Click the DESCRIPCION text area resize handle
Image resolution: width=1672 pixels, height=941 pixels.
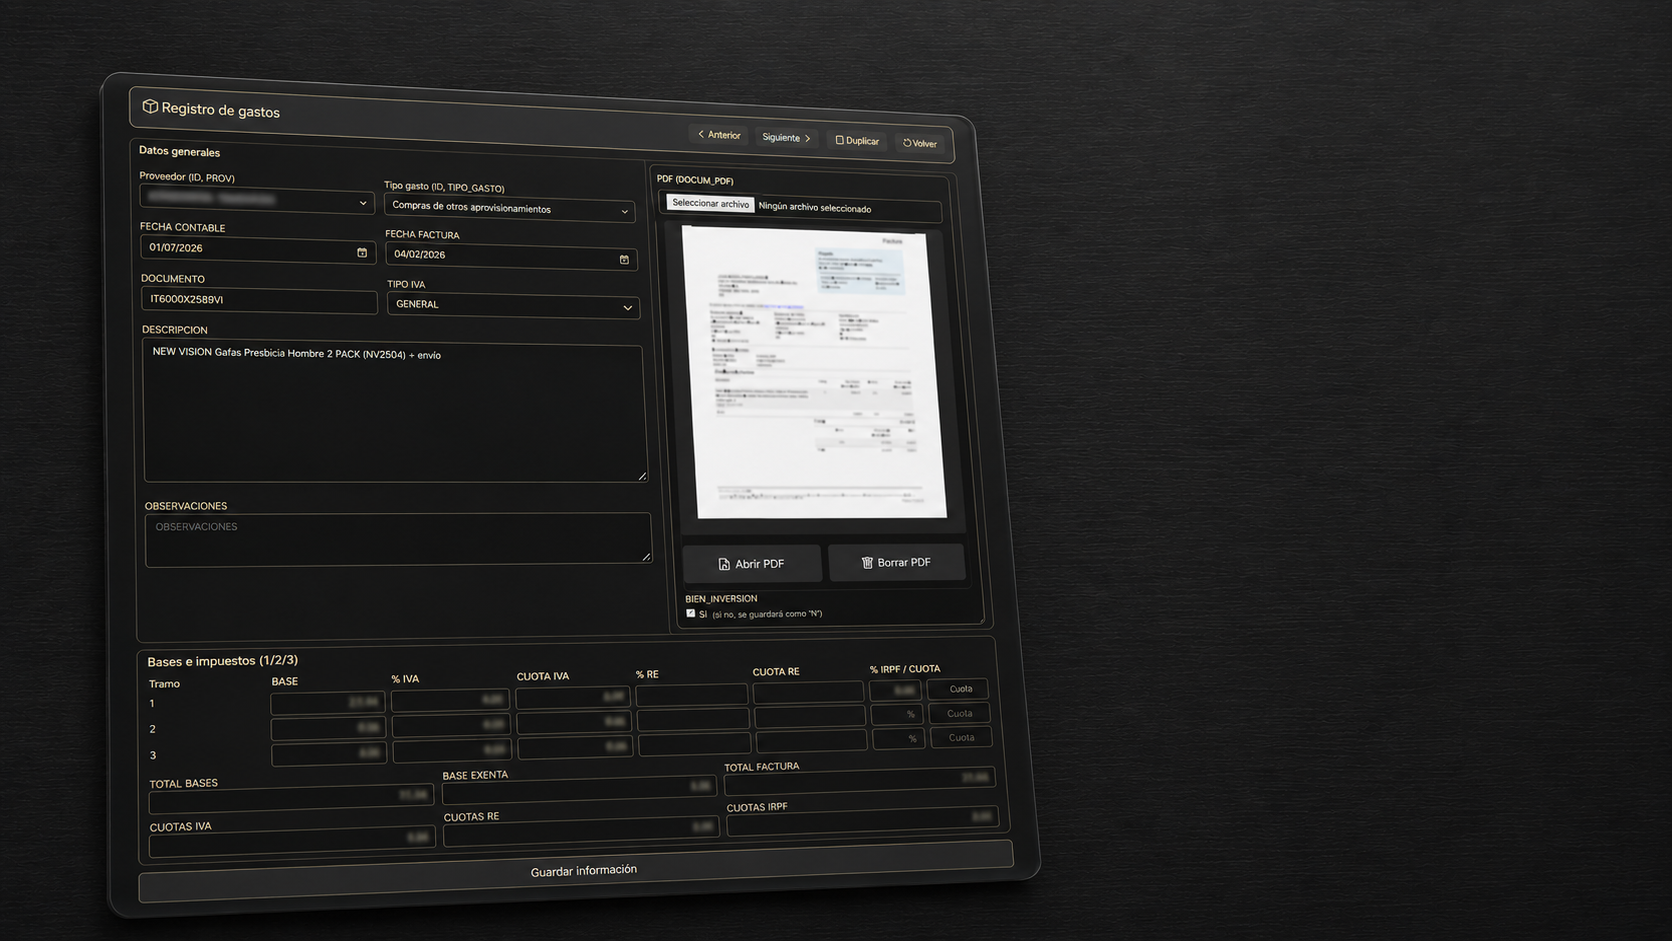pyautogui.click(x=642, y=476)
